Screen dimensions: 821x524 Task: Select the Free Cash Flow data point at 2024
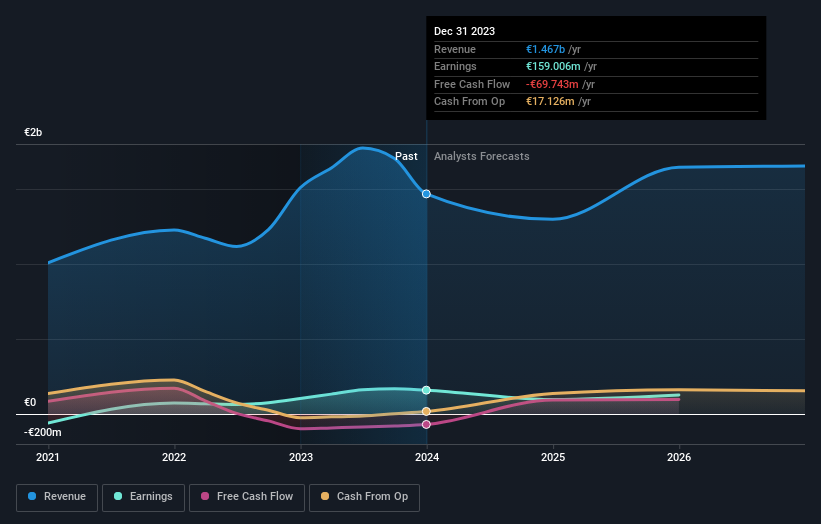pos(426,425)
